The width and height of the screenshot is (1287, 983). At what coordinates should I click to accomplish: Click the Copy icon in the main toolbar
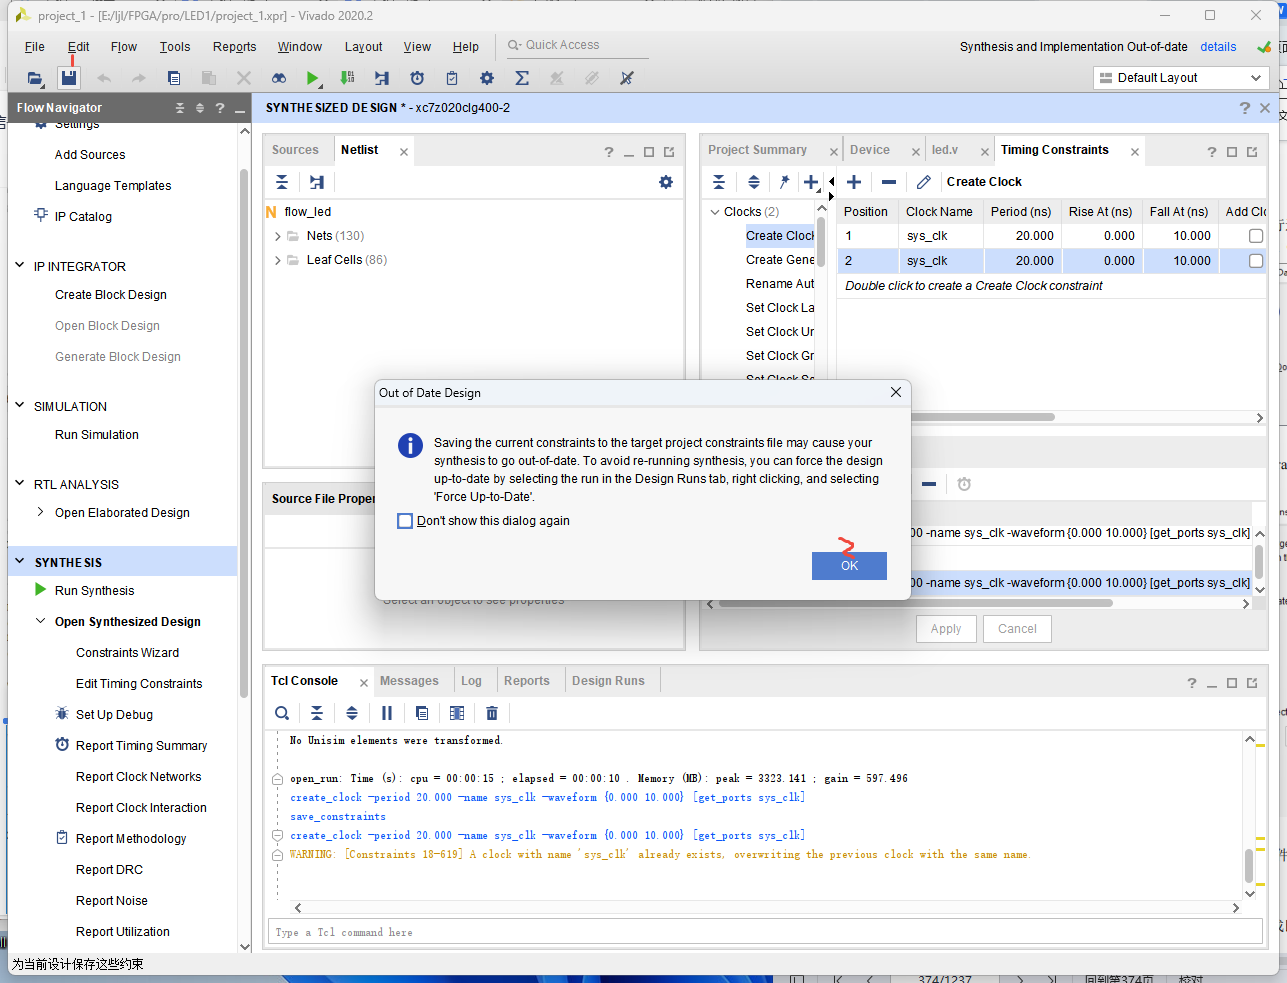[174, 78]
